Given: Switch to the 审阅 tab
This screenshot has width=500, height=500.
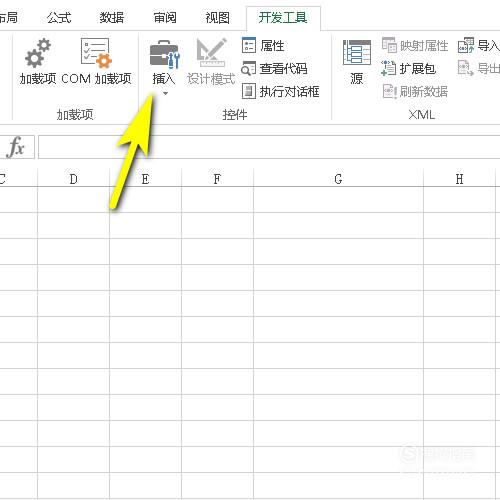Looking at the screenshot, I should pyautogui.click(x=165, y=17).
